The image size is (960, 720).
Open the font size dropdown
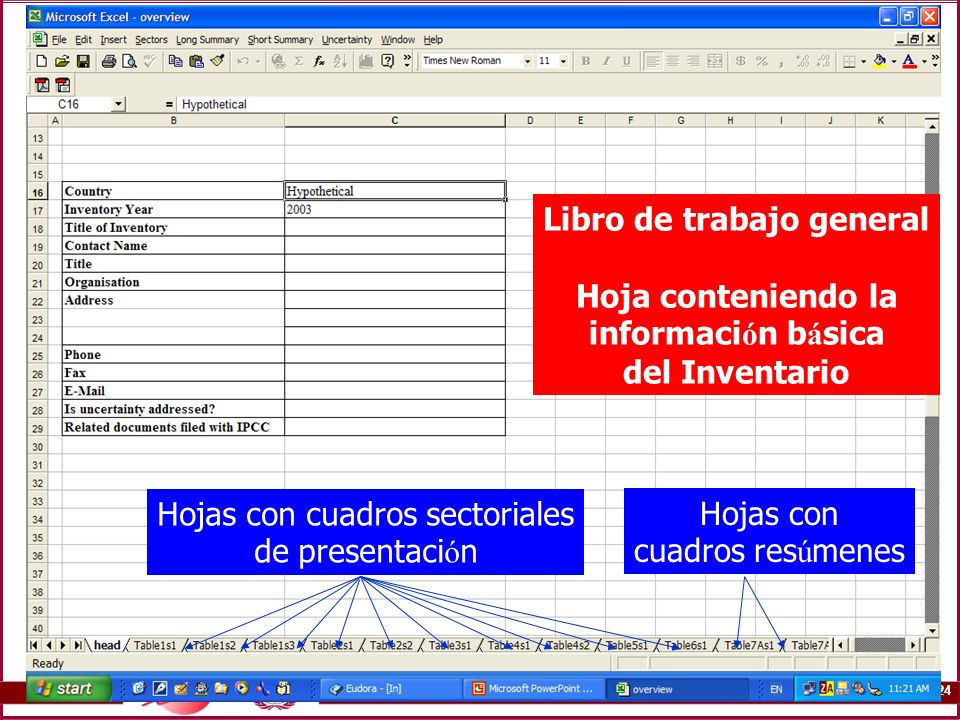tap(563, 61)
